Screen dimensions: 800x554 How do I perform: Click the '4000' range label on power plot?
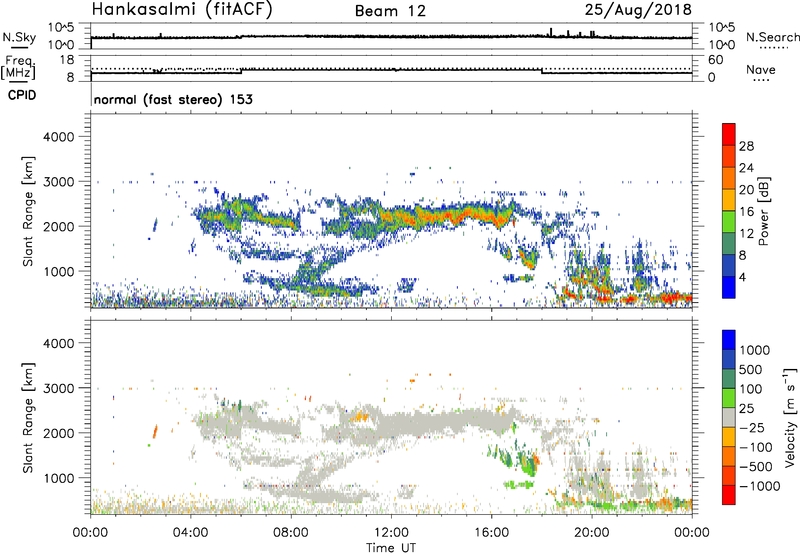click(x=59, y=137)
